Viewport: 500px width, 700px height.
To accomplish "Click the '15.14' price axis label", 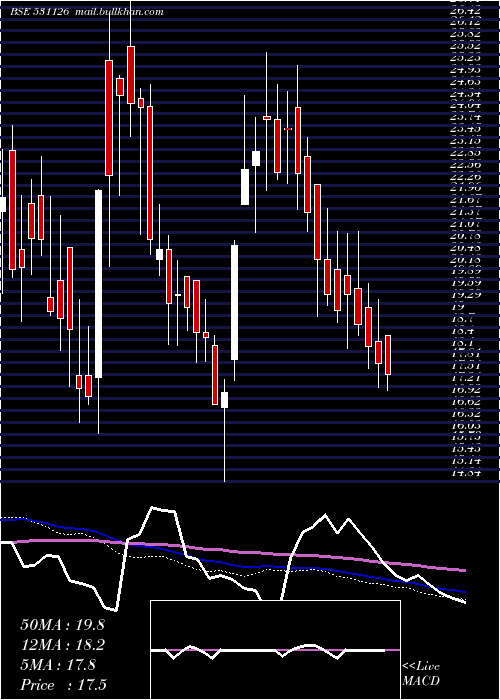I will coord(466,461).
